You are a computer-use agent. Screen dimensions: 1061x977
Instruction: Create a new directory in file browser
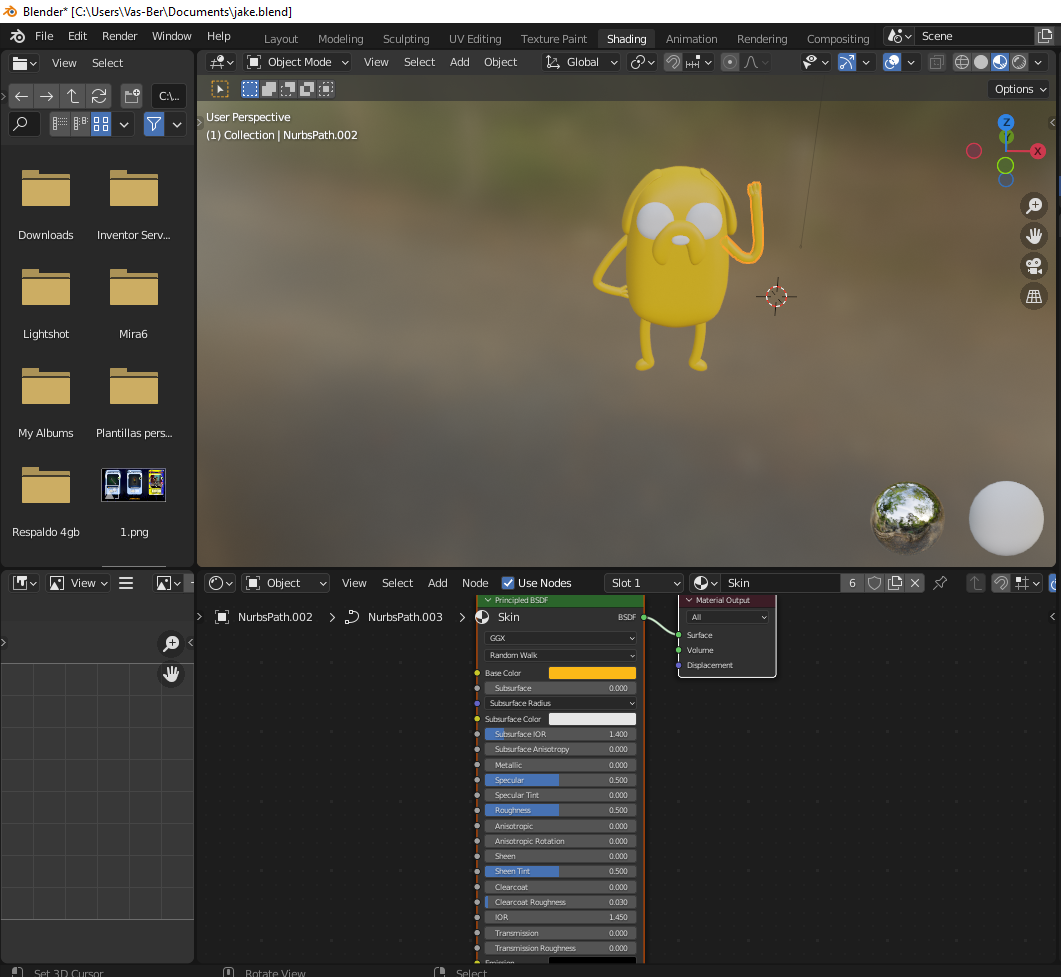pyautogui.click(x=132, y=96)
